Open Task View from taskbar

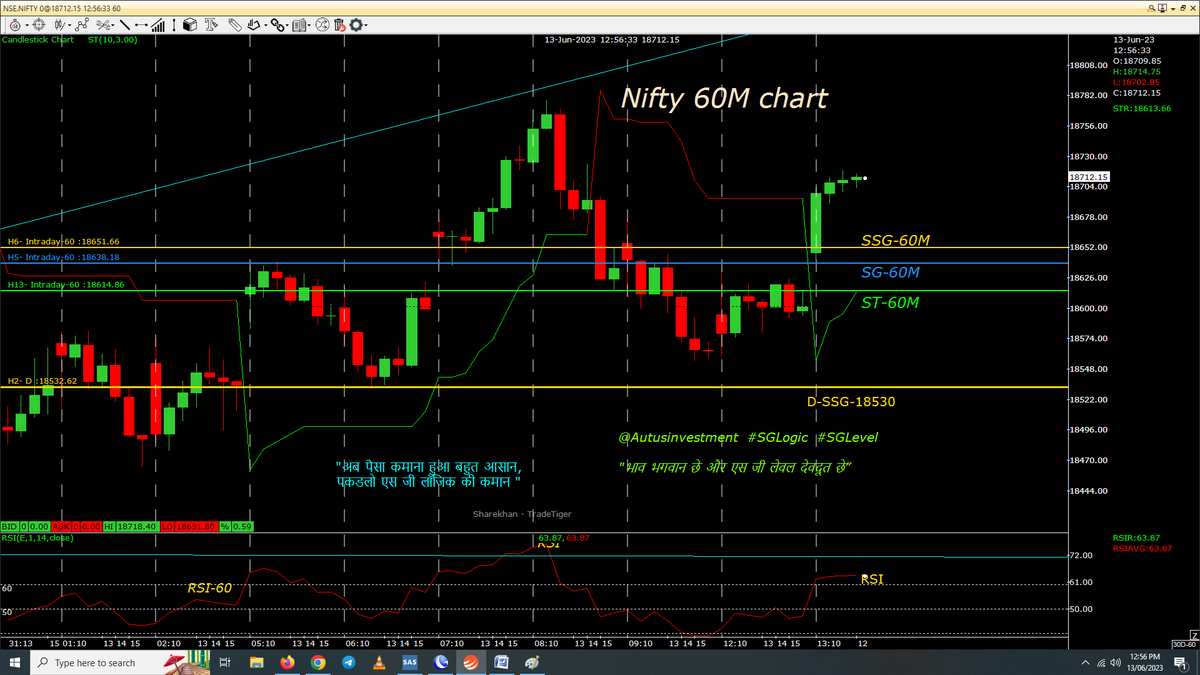pyautogui.click(x=226, y=662)
